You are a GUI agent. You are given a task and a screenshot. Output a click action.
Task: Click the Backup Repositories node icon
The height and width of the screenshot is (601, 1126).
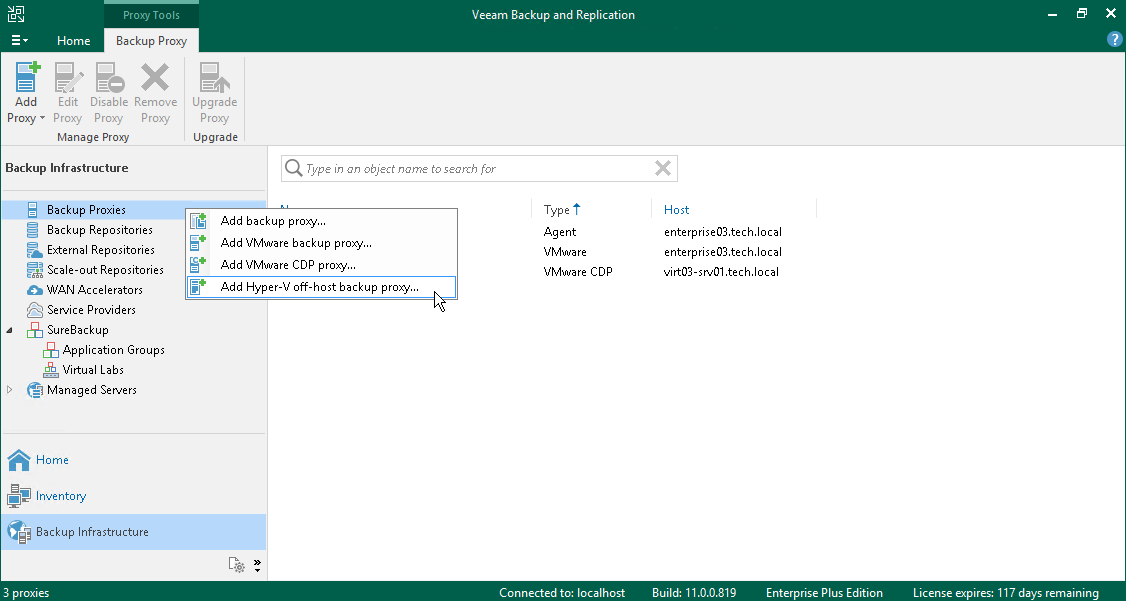click(x=32, y=230)
